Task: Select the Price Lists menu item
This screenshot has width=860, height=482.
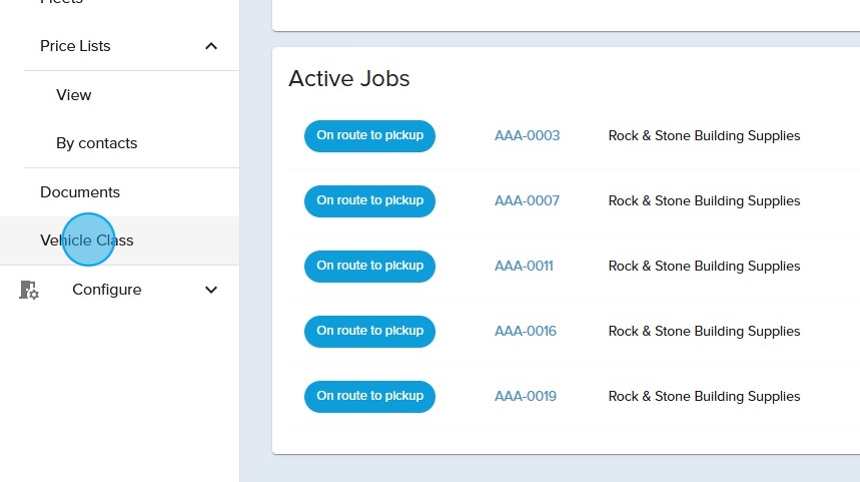Action: tap(75, 46)
